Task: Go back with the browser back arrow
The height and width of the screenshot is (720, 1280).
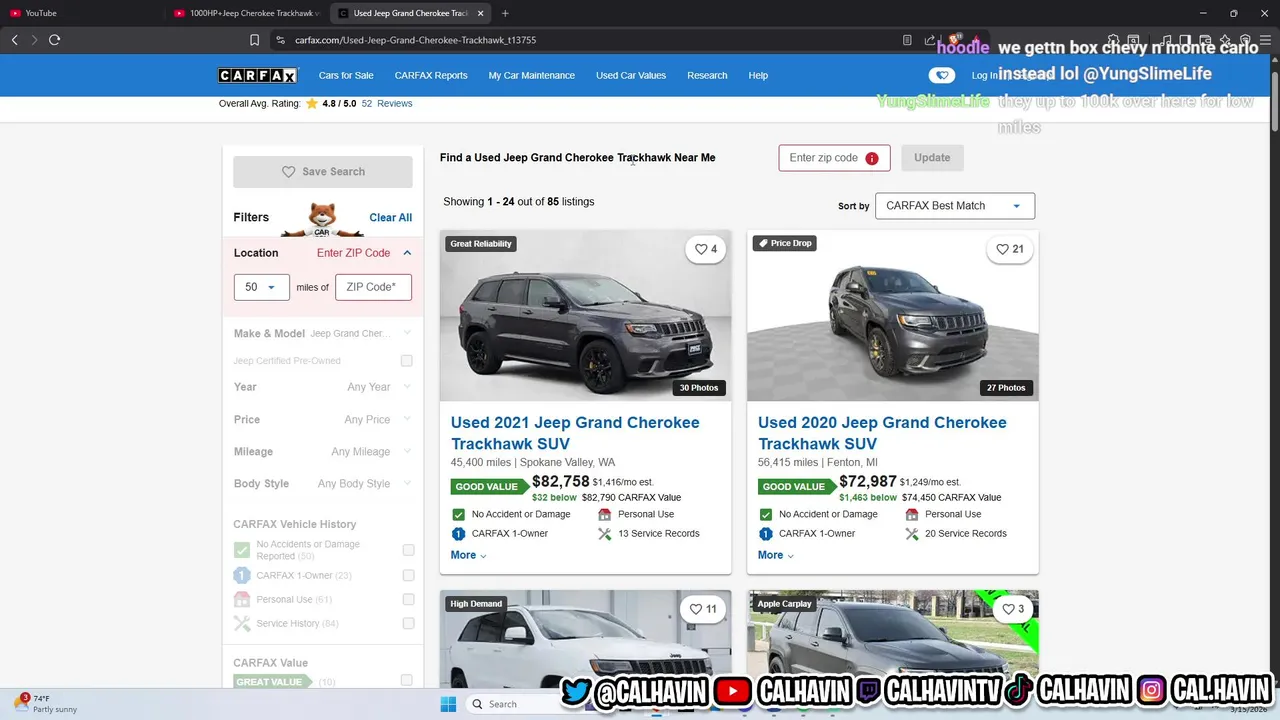Action: click(x=14, y=40)
